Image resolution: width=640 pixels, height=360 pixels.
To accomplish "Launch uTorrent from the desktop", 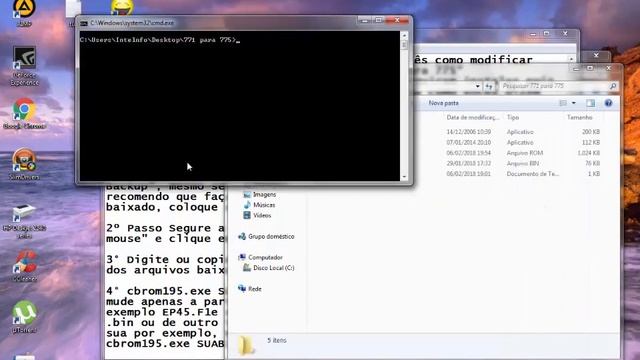I will [24, 317].
